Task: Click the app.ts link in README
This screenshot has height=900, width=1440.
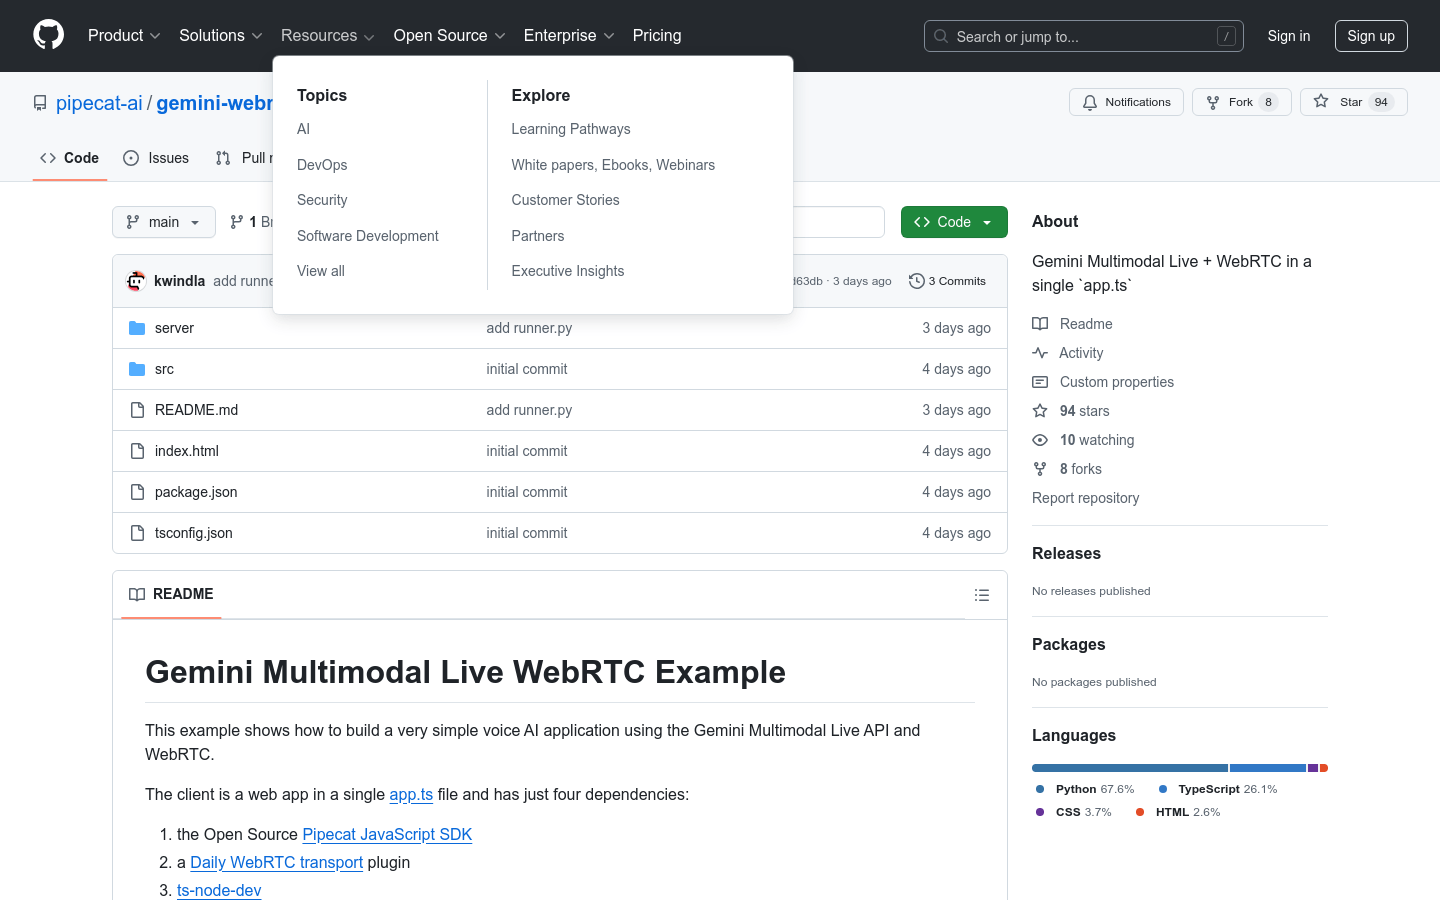Action: coord(411,794)
